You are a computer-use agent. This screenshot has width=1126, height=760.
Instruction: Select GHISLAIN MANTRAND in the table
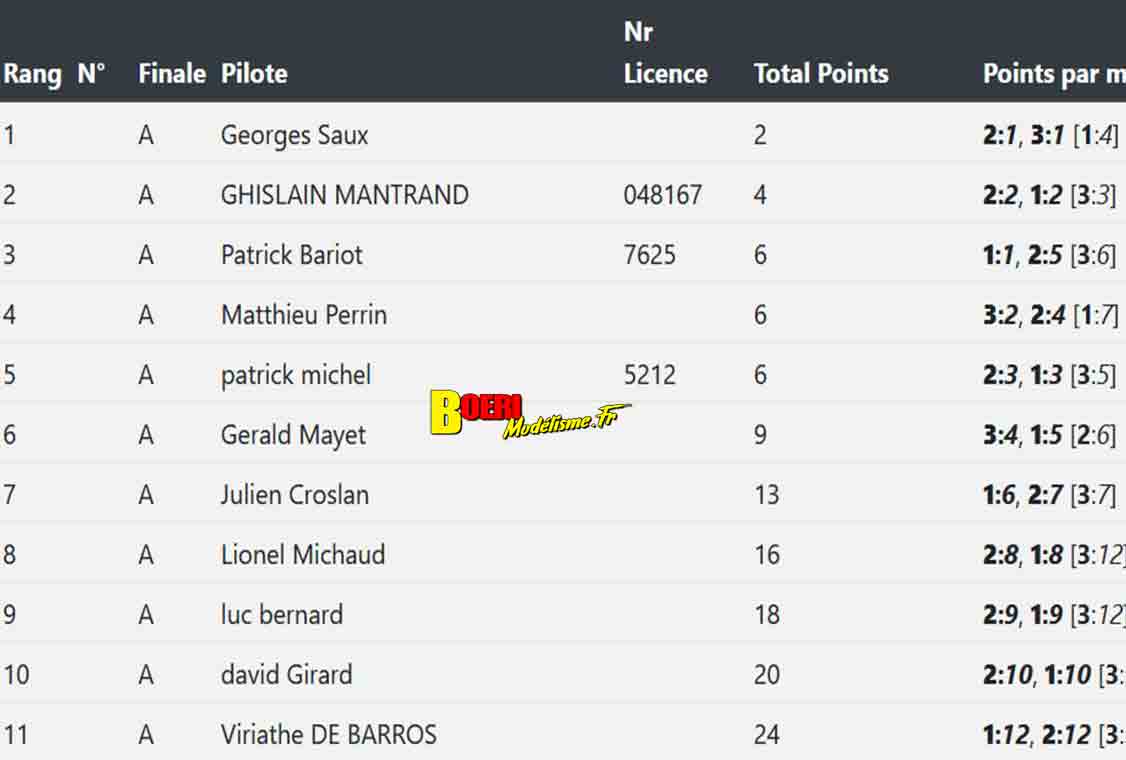click(345, 195)
